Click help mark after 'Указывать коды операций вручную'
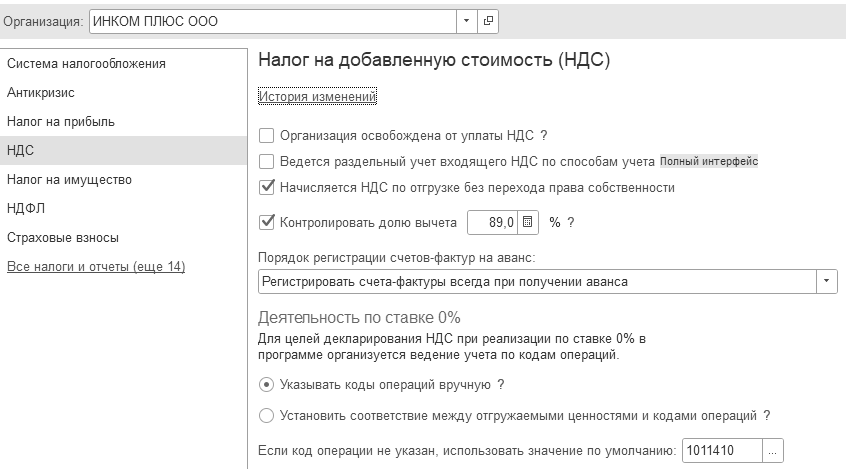 coord(501,385)
